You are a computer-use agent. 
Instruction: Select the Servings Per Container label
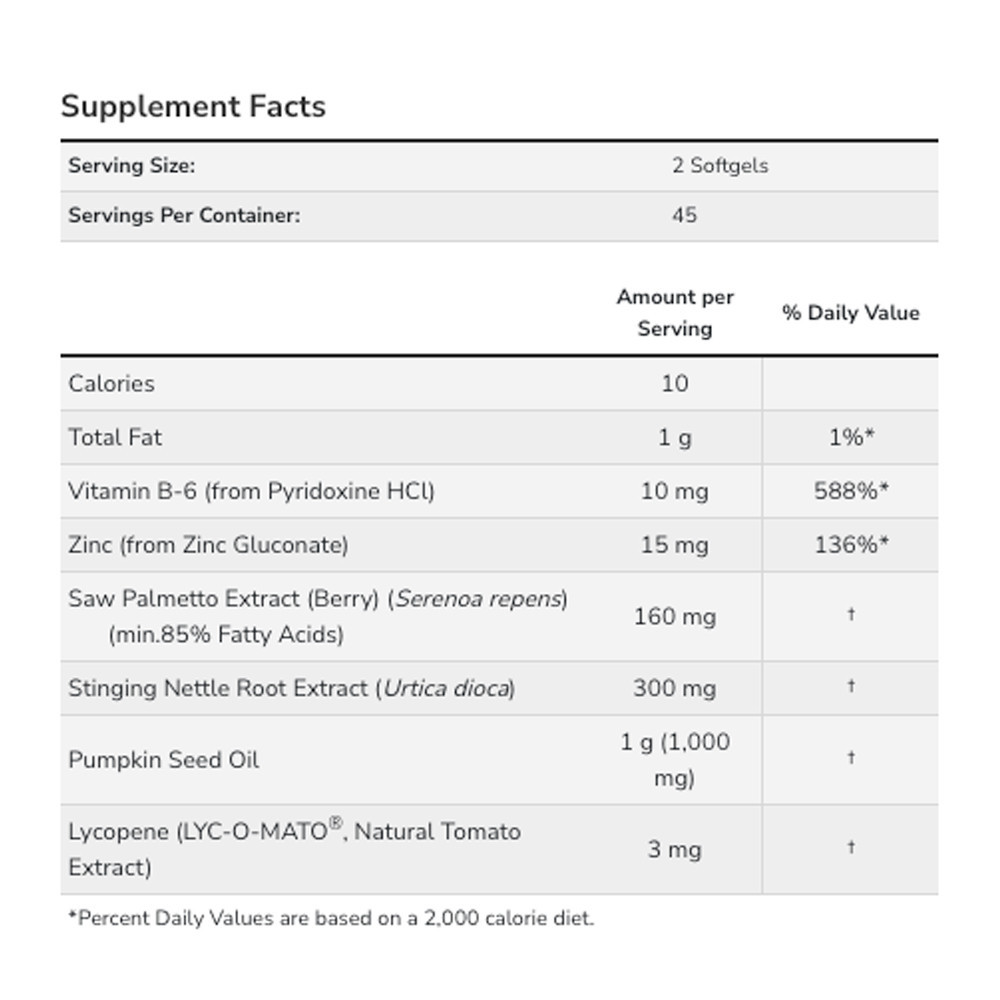click(184, 215)
